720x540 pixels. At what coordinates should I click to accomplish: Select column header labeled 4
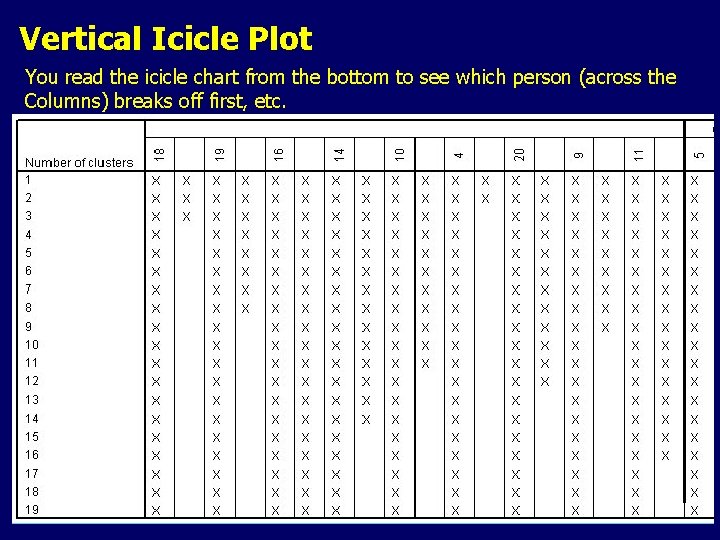click(x=459, y=155)
